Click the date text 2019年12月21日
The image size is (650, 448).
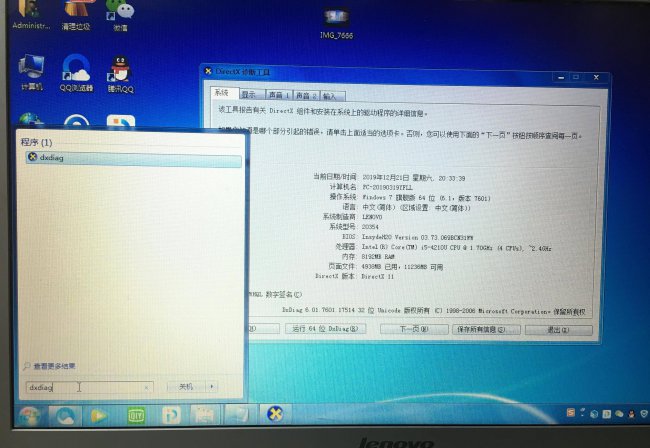[x=387, y=178]
